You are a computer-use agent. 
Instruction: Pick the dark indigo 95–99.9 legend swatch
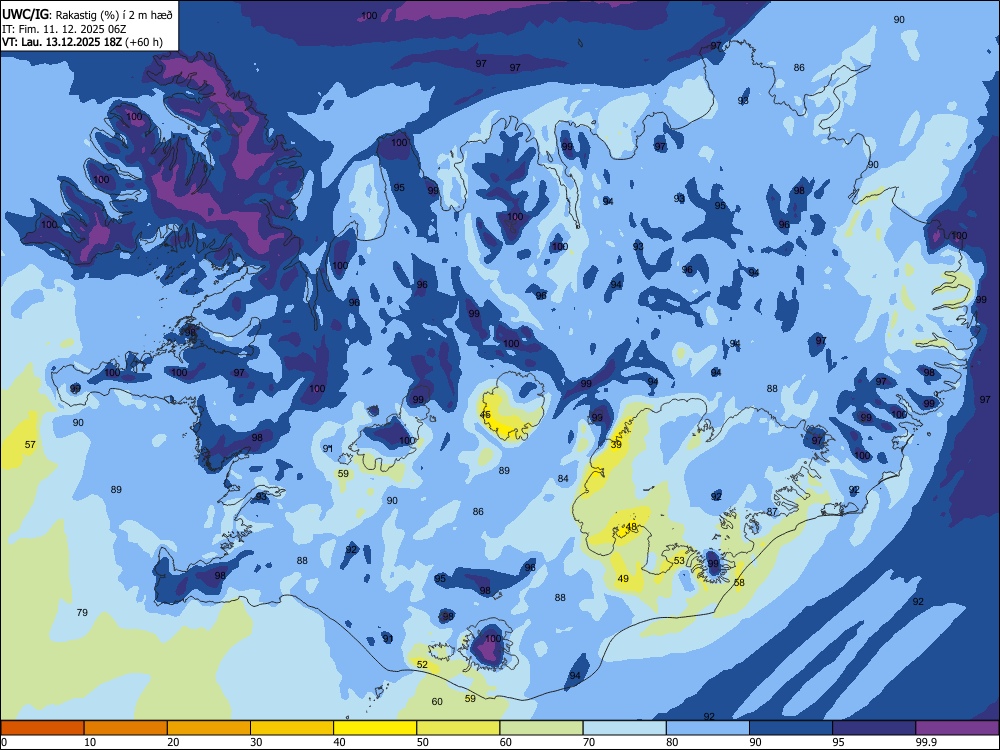[874, 728]
